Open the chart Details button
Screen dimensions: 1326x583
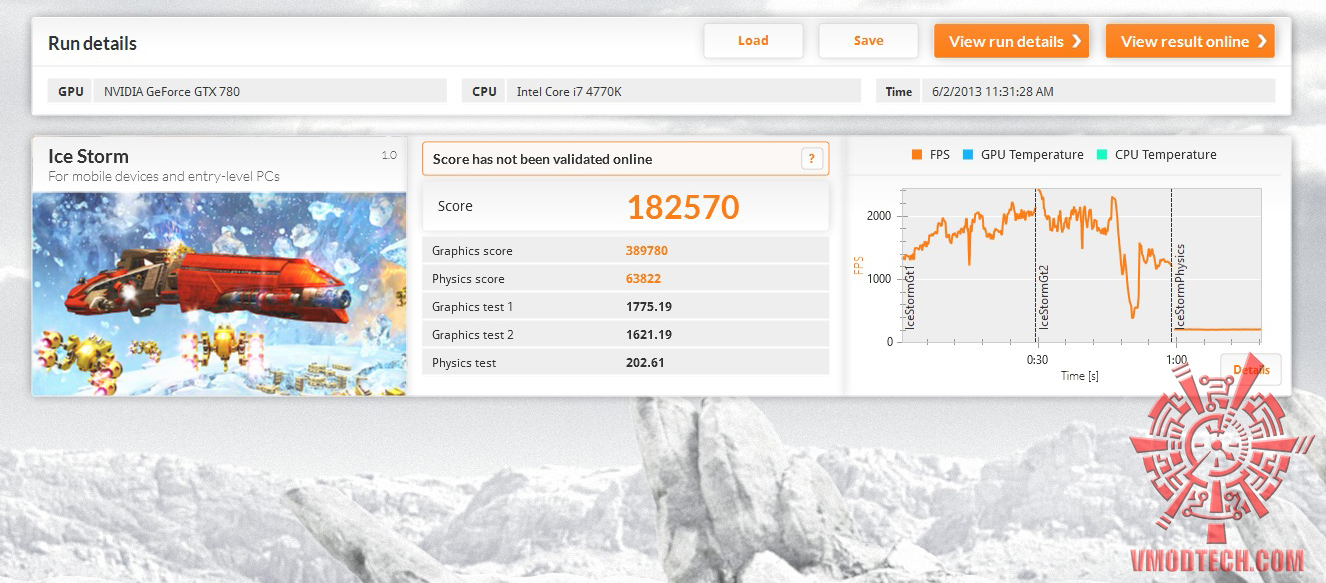[1250, 370]
